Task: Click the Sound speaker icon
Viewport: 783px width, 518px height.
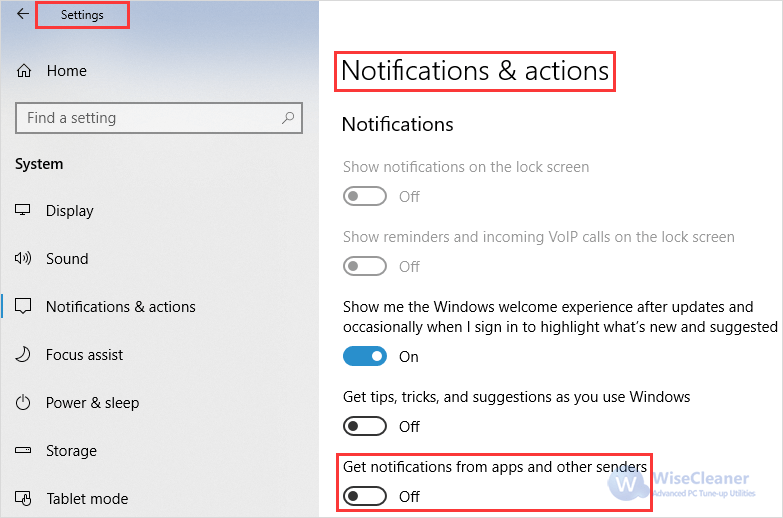Action: (x=23, y=258)
